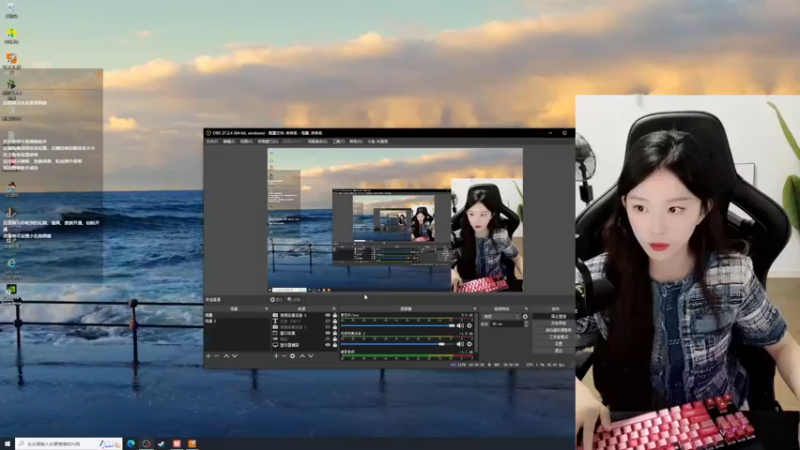Toggle the lock on the Window Capture source
The height and width of the screenshot is (450, 800).
point(335,333)
